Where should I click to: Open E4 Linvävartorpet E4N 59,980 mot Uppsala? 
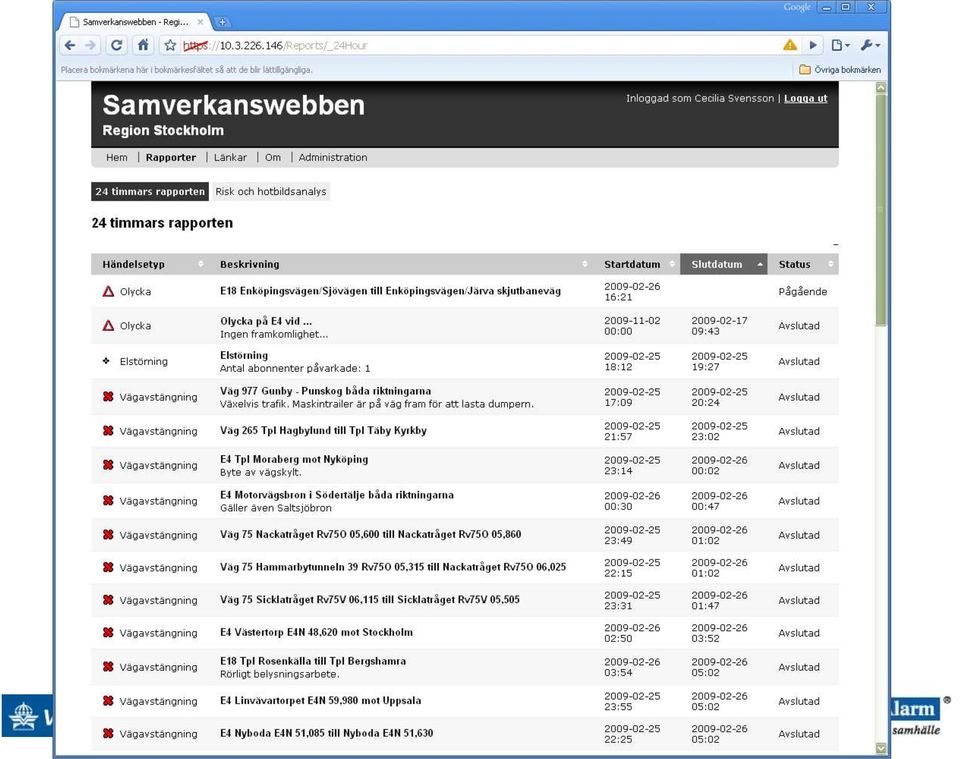(x=321, y=700)
